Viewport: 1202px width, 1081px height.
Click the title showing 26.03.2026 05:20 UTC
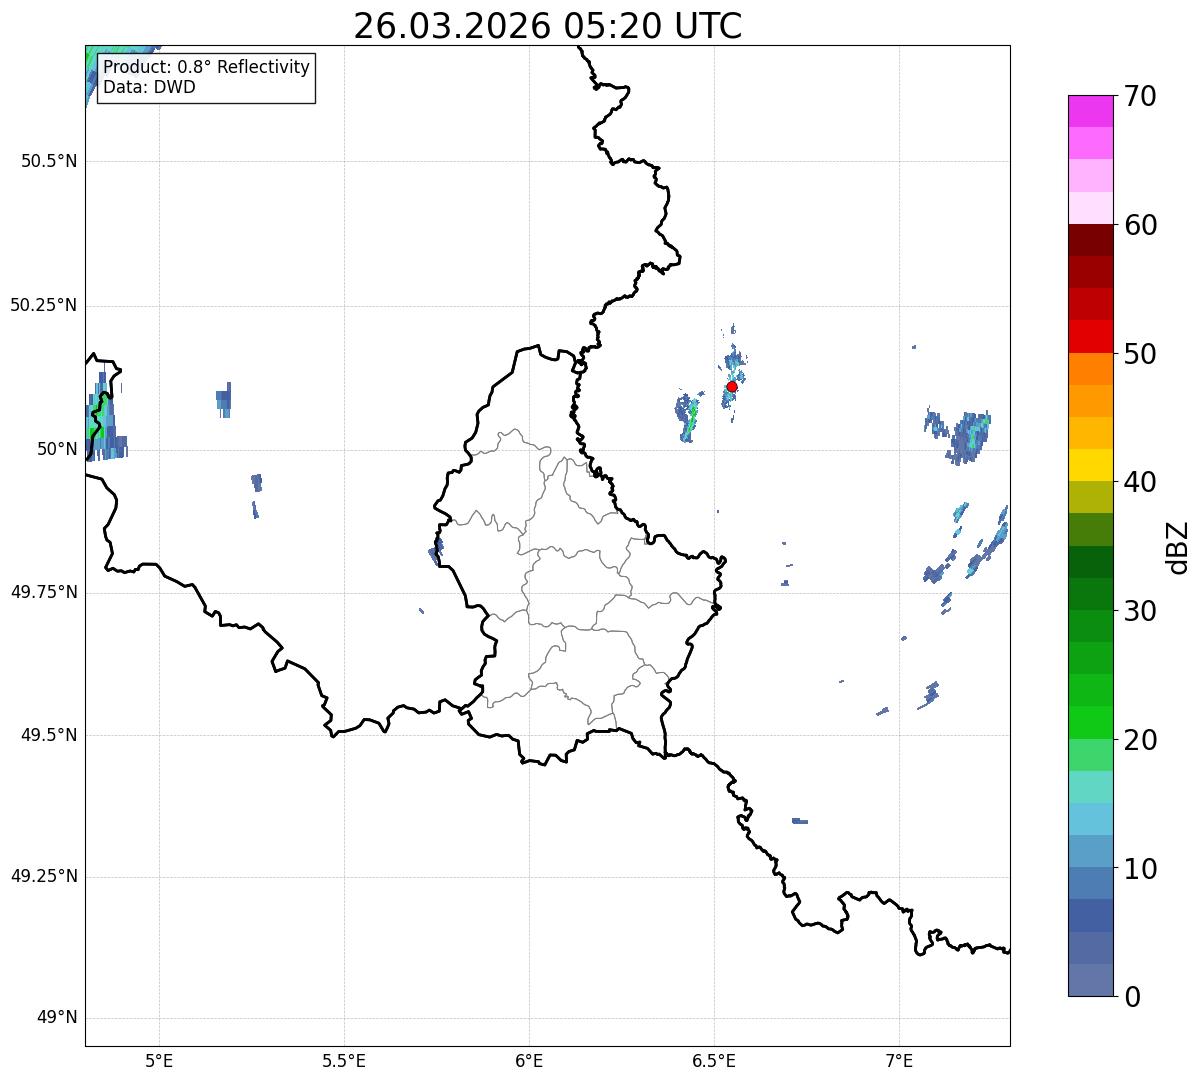point(547,26)
